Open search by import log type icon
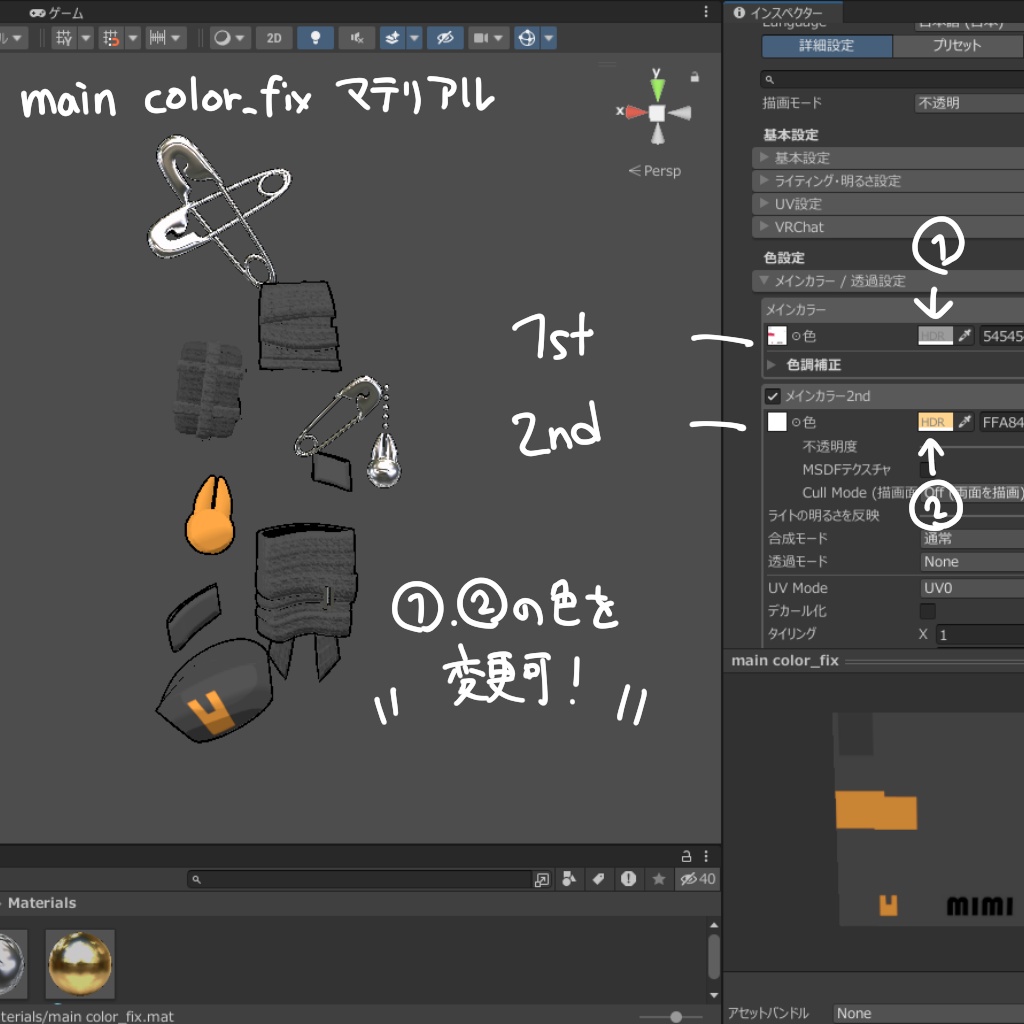1024x1024 pixels. pyautogui.click(x=628, y=879)
